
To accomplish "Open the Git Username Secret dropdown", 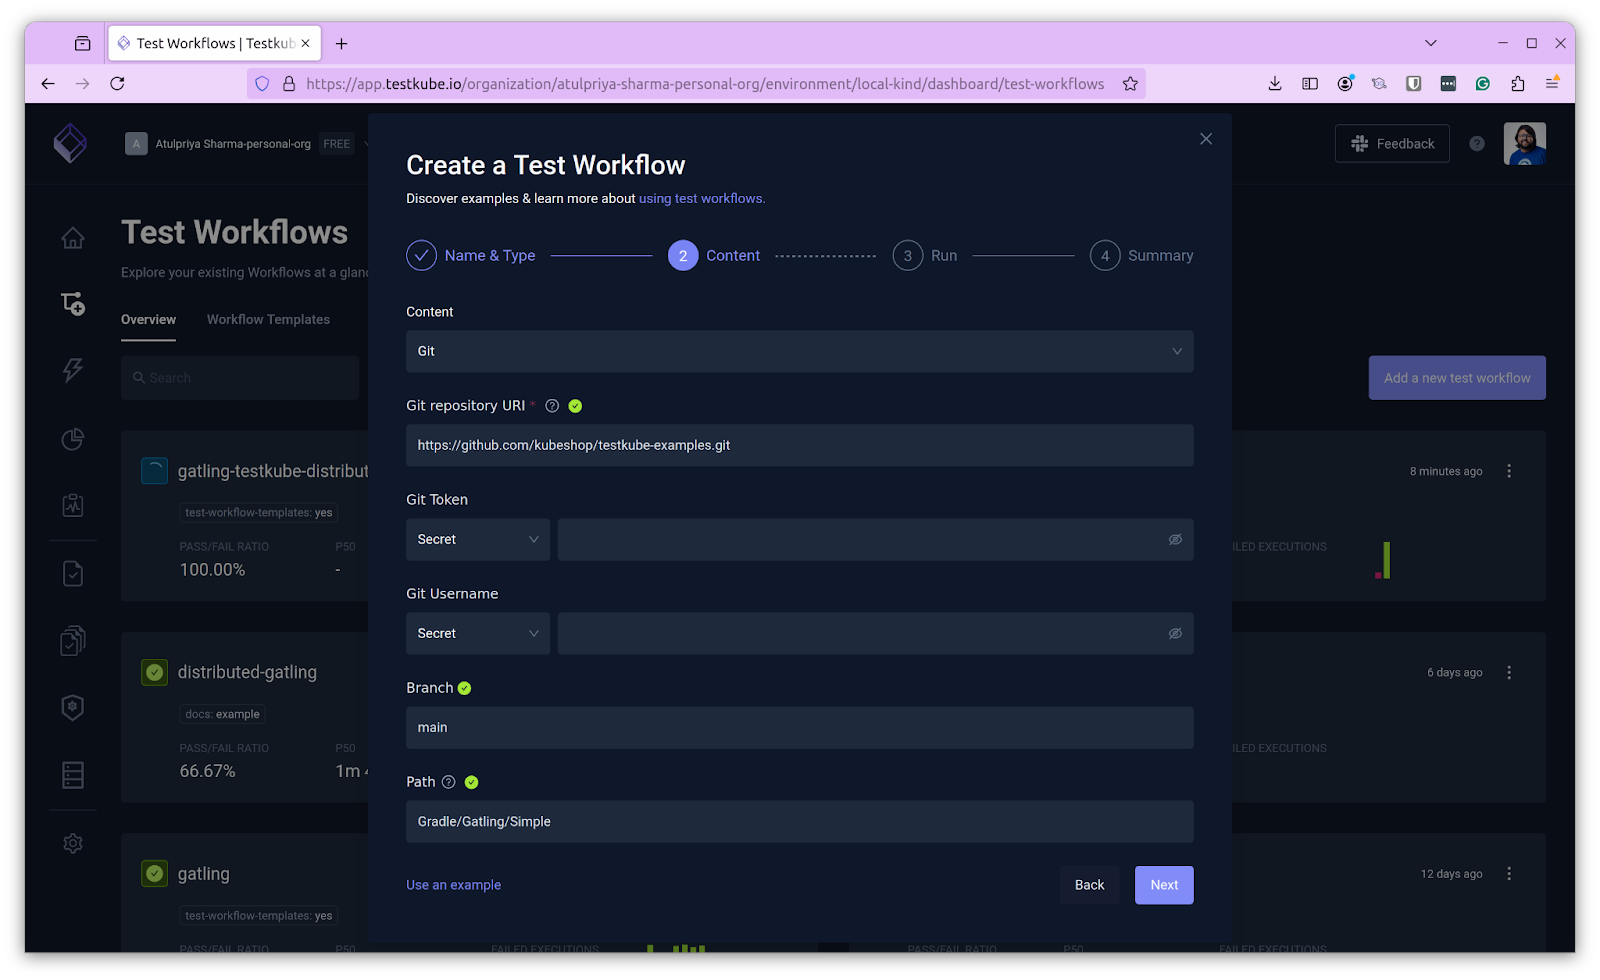I will coord(478,633).
